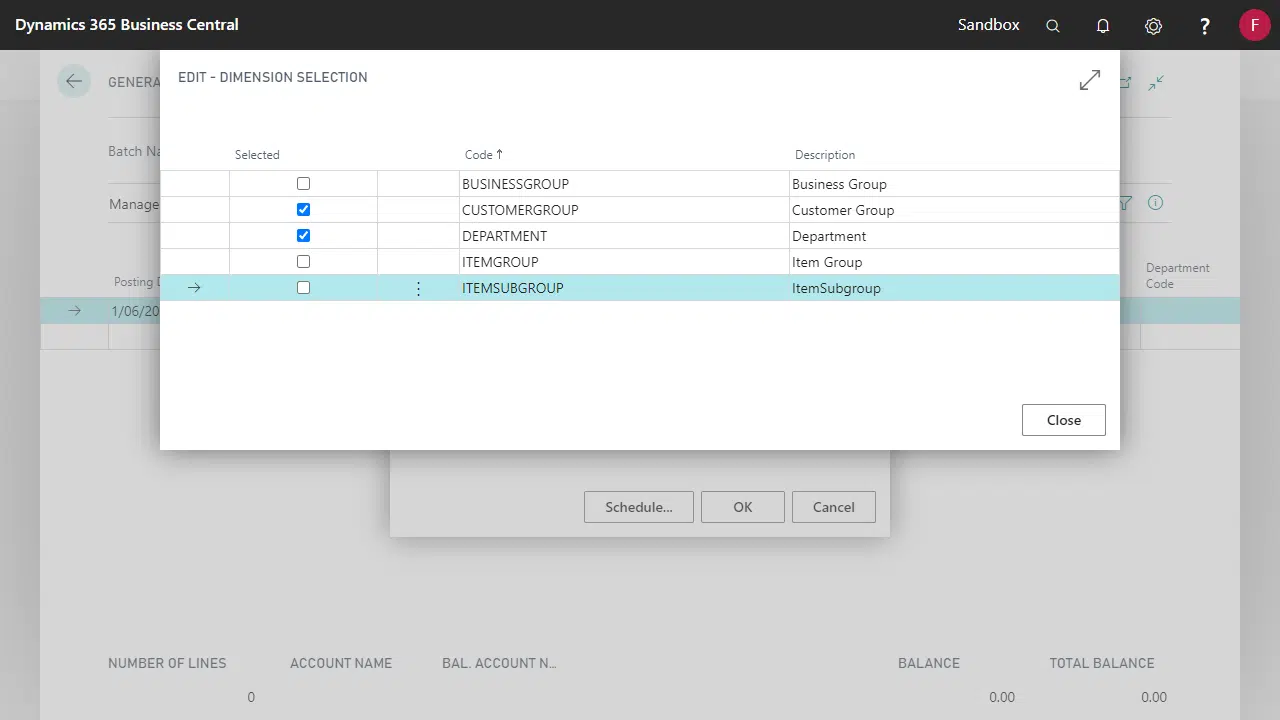This screenshot has width=1280, height=720.
Task: Enable the ITEMGROUP checkbox
Action: pyautogui.click(x=303, y=262)
